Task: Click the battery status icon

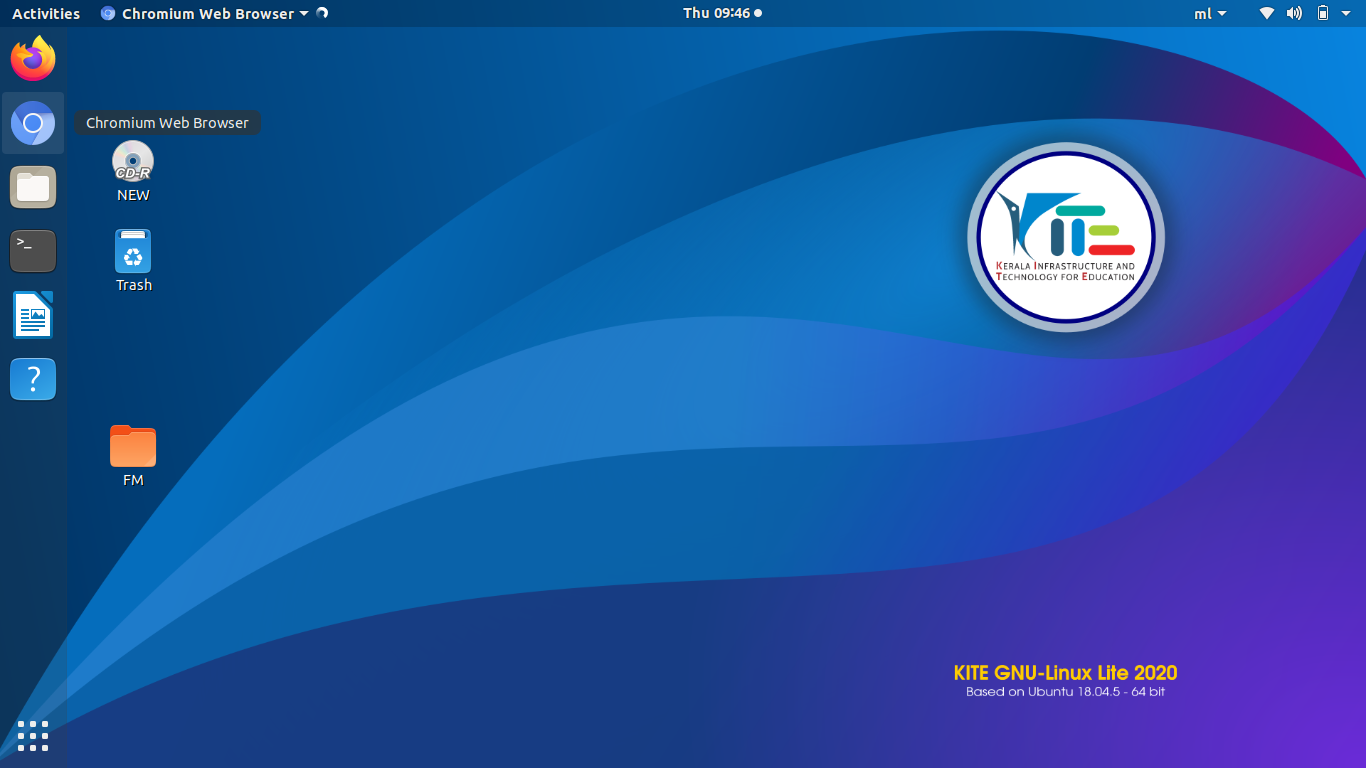Action: click(x=1323, y=13)
